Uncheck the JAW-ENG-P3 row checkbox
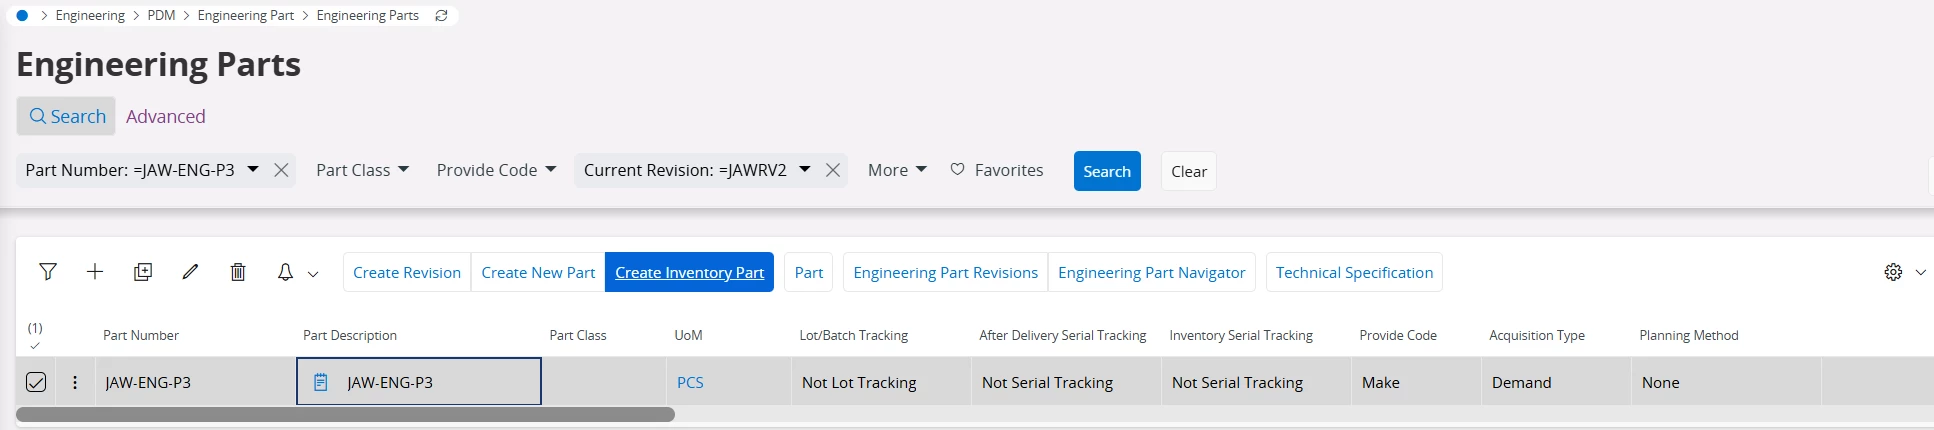The height and width of the screenshot is (430, 1934). pyautogui.click(x=36, y=382)
